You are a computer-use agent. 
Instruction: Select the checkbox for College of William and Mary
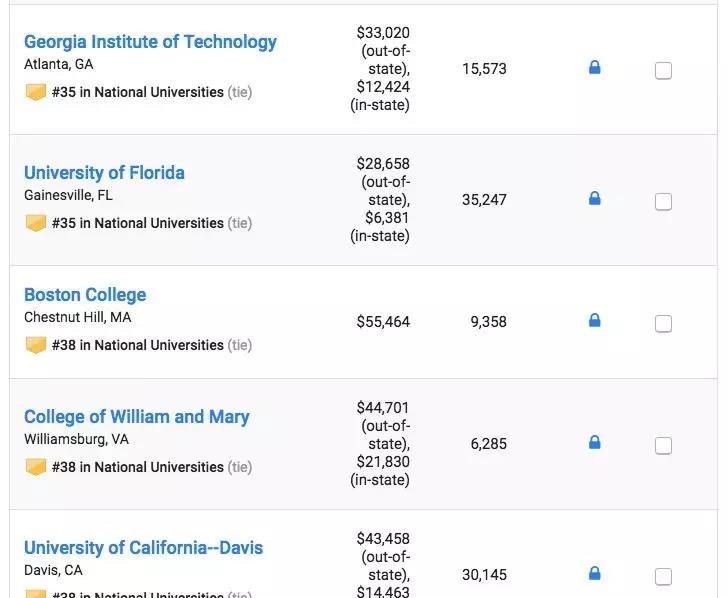[663, 446]
